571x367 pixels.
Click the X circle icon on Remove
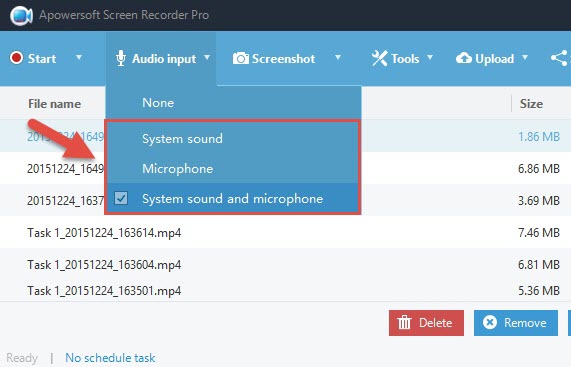pos(490,322)
